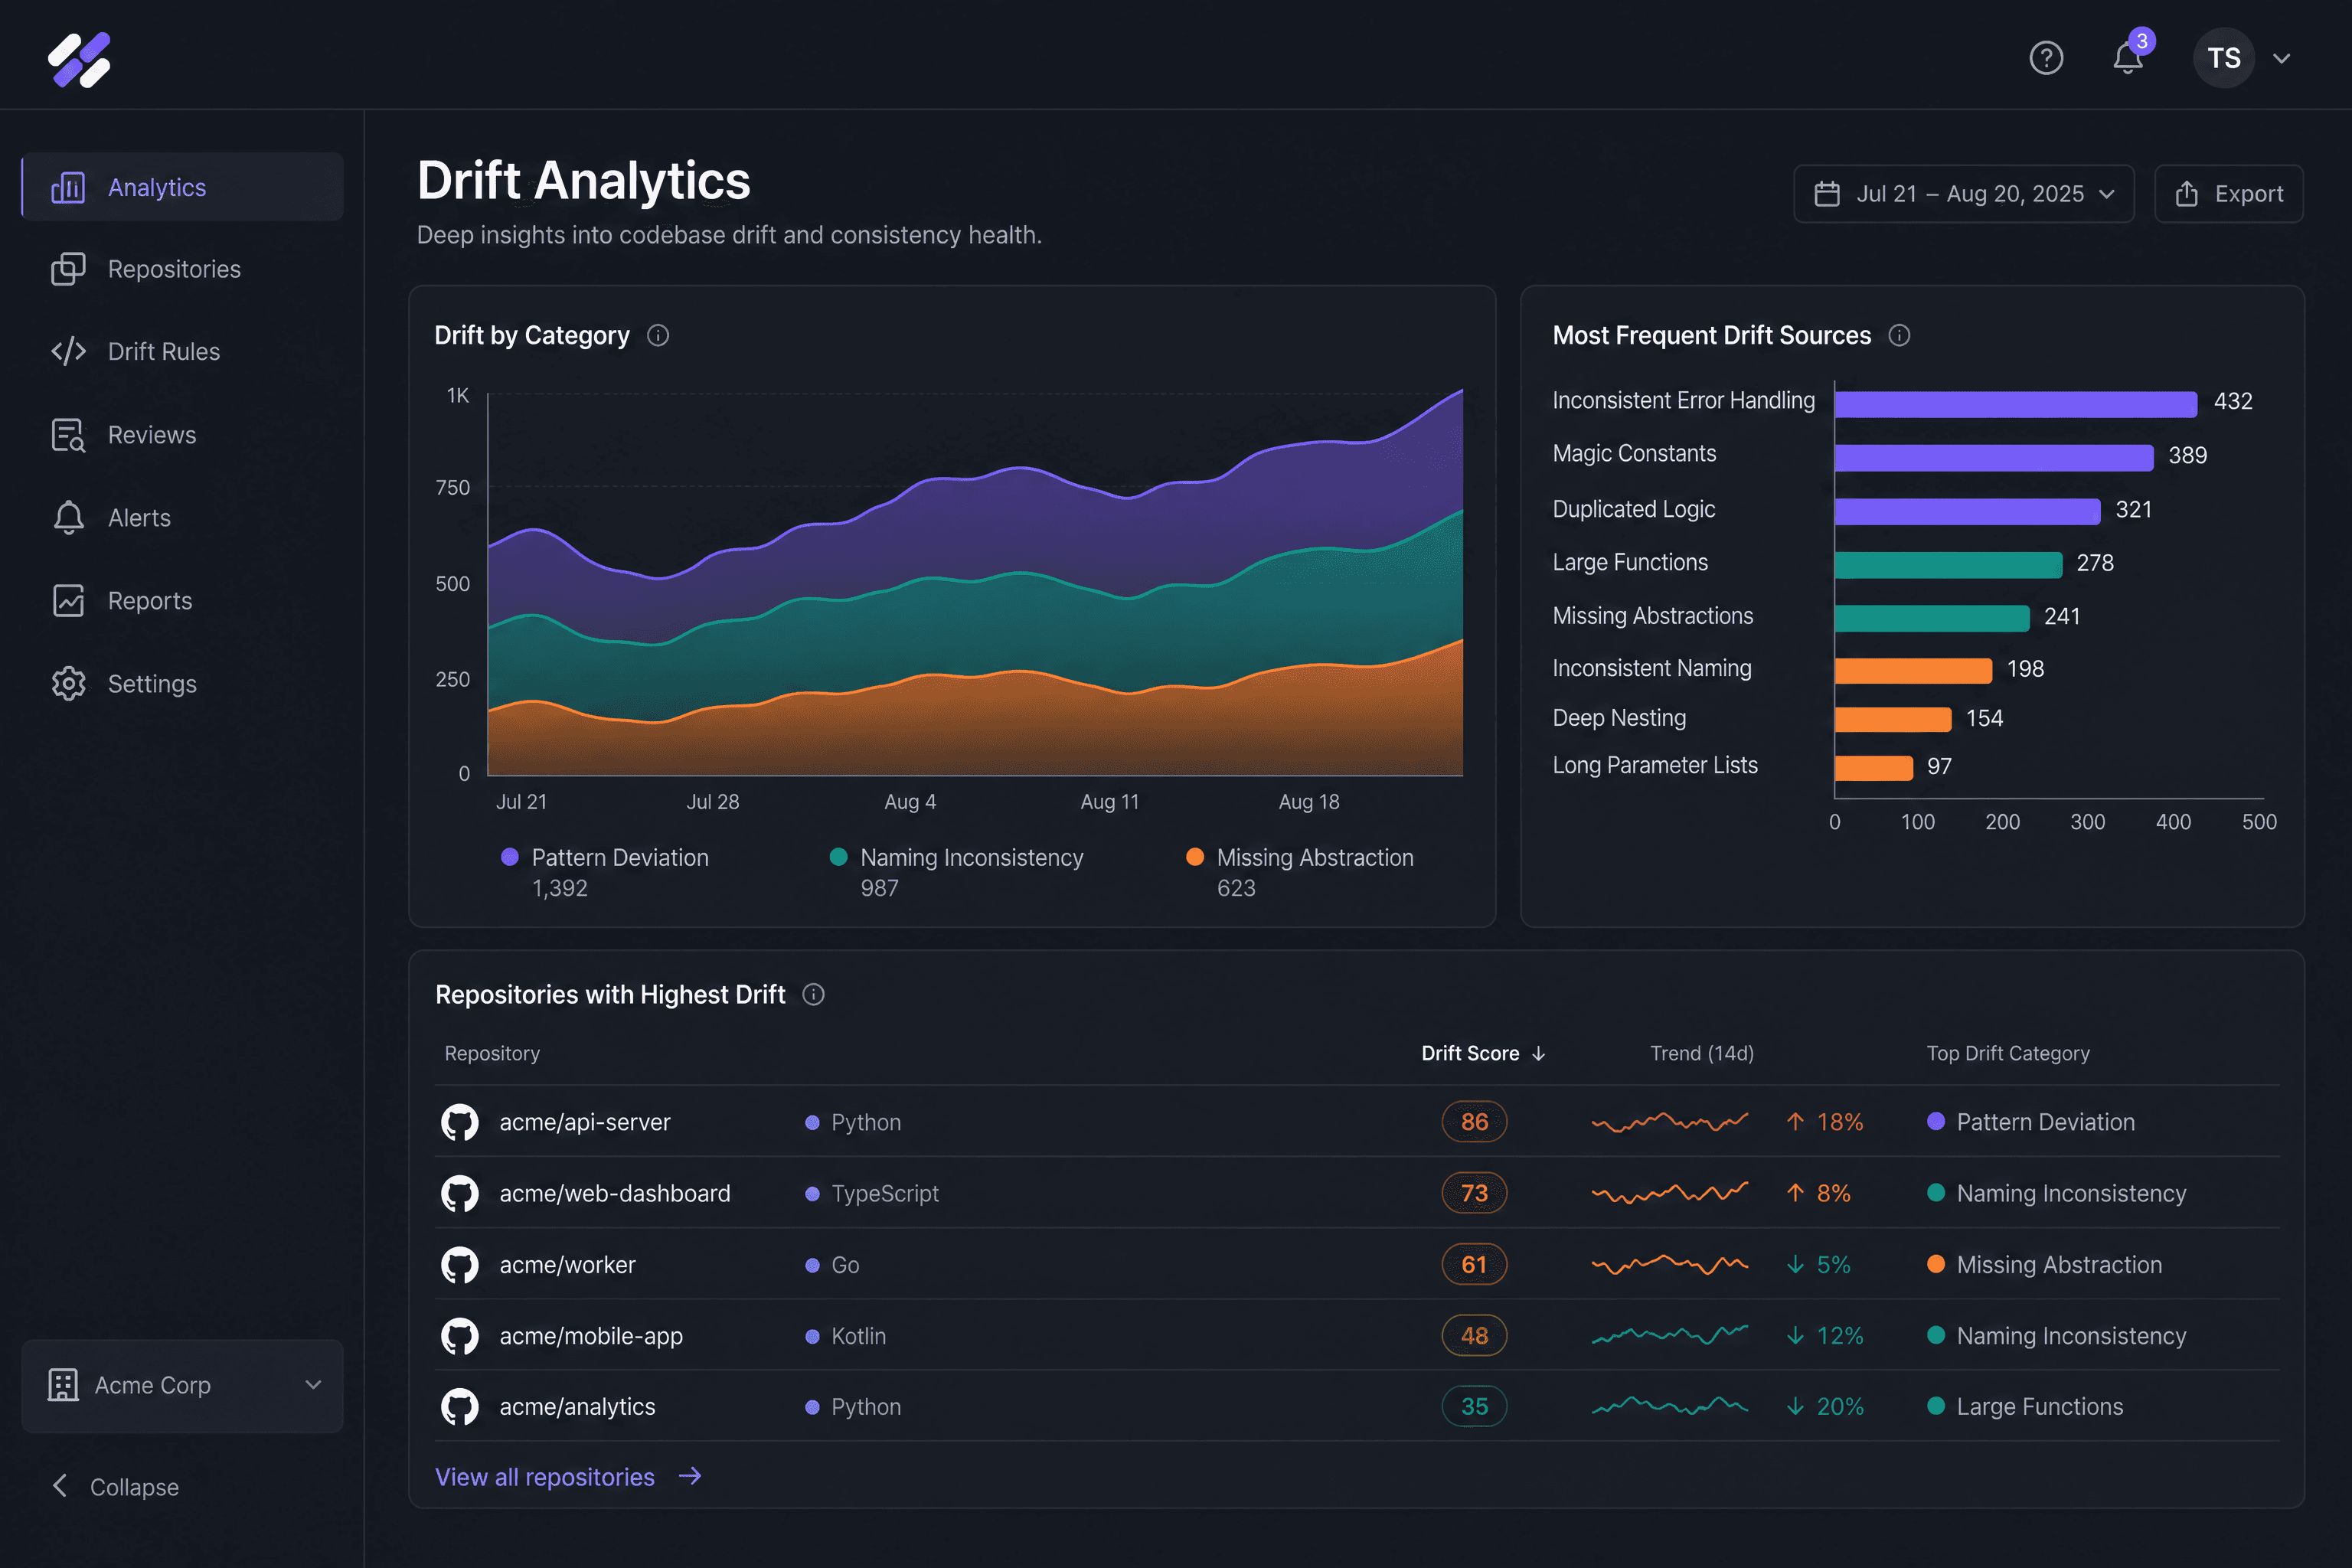Click the Large Functions bar in sources chart

(x=1948, y=565)
